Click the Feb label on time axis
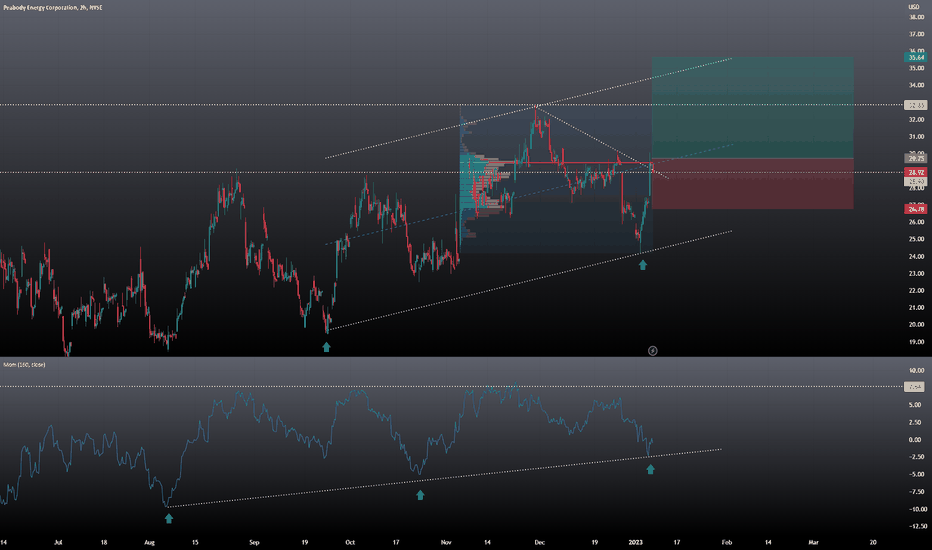Viewport: 932px width, 550px height. [726, 542]
